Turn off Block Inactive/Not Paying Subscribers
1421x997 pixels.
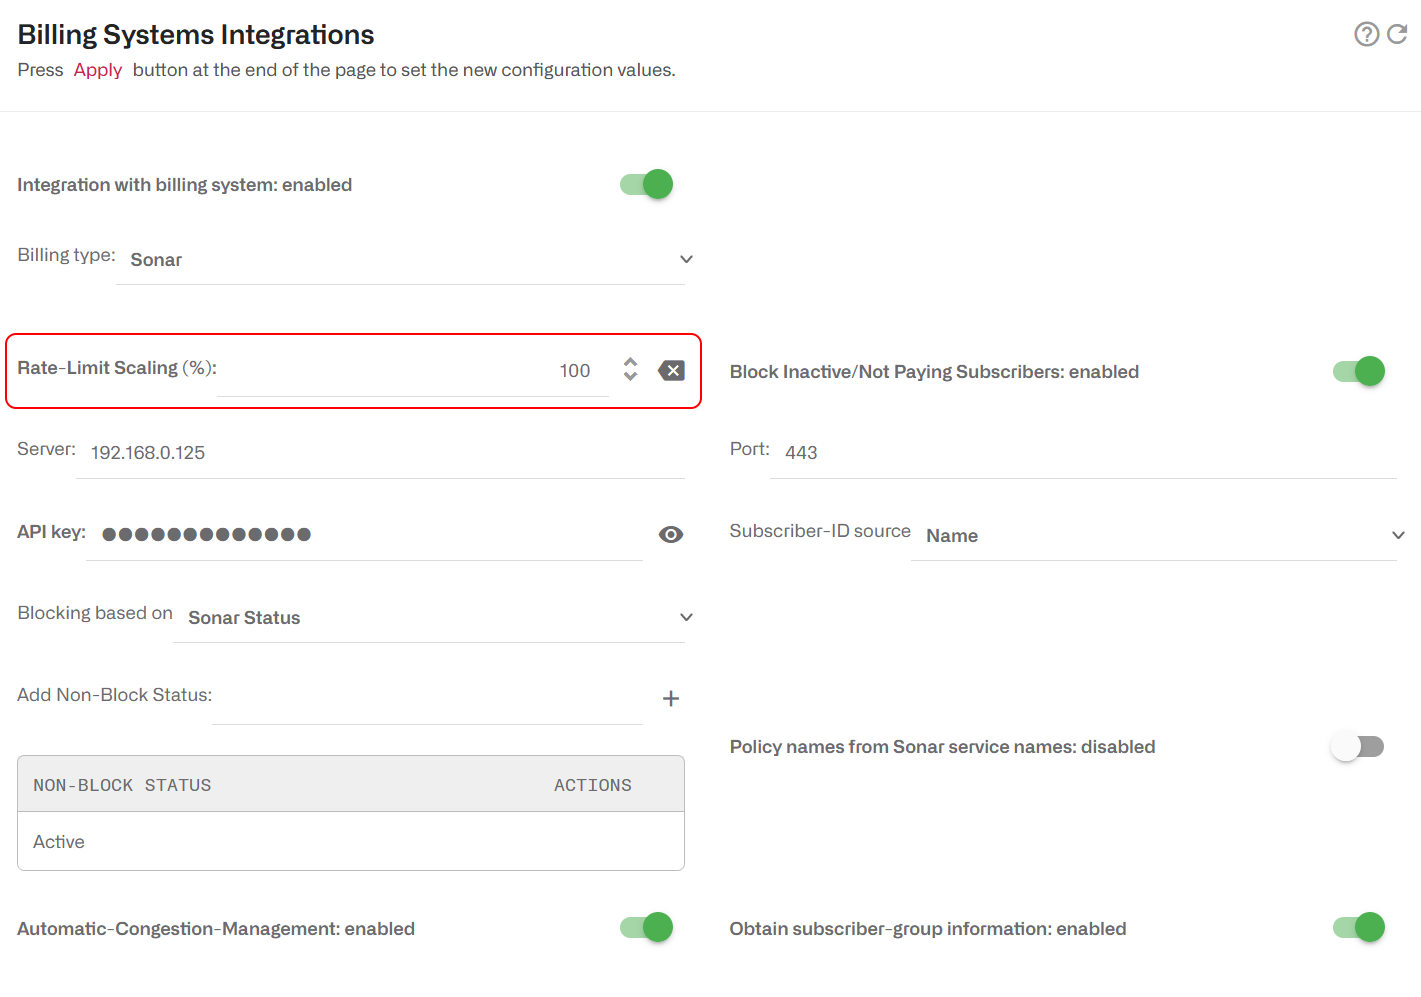[1357, 371]
